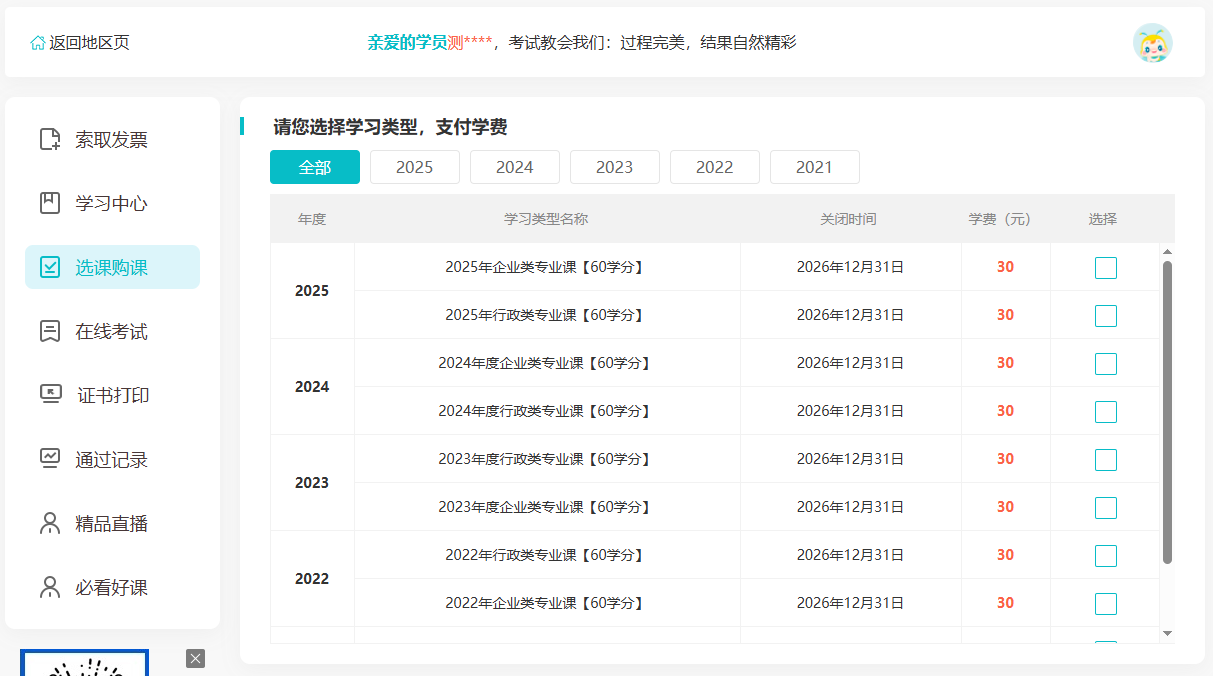Click the 证书打印 monitor icon

point(50,395)
